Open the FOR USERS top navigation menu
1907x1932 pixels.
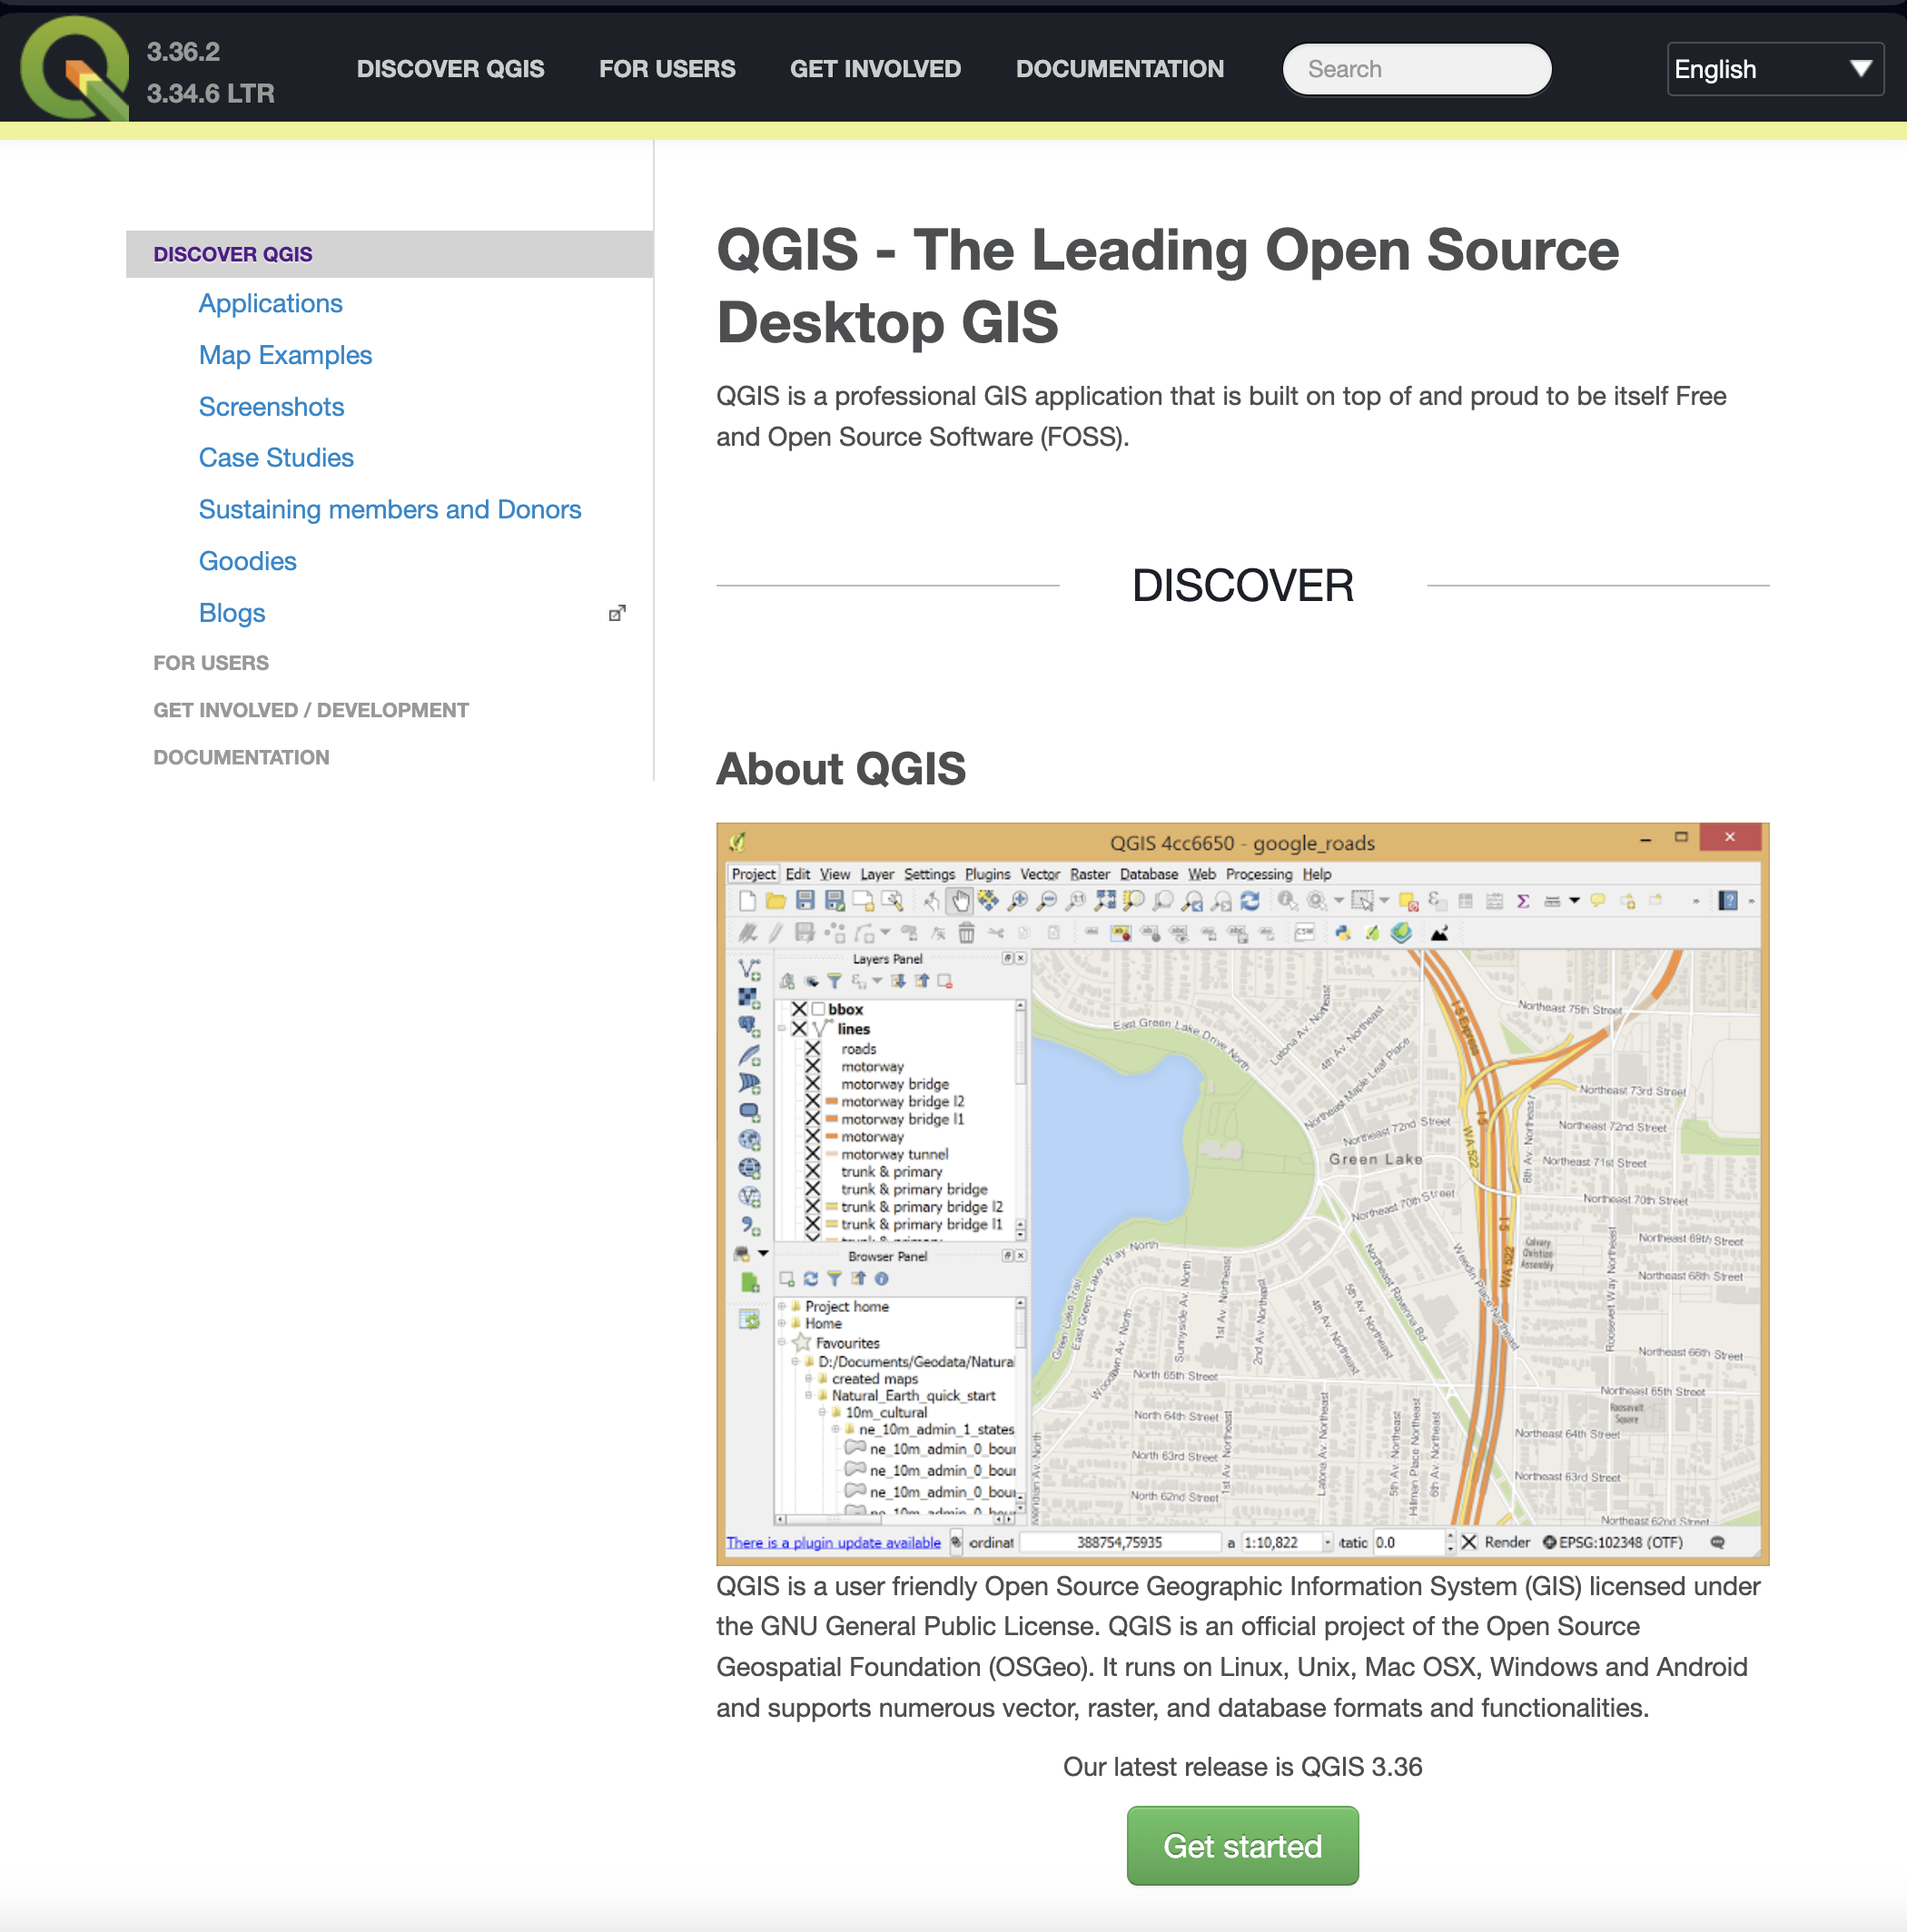pos(667,69)
